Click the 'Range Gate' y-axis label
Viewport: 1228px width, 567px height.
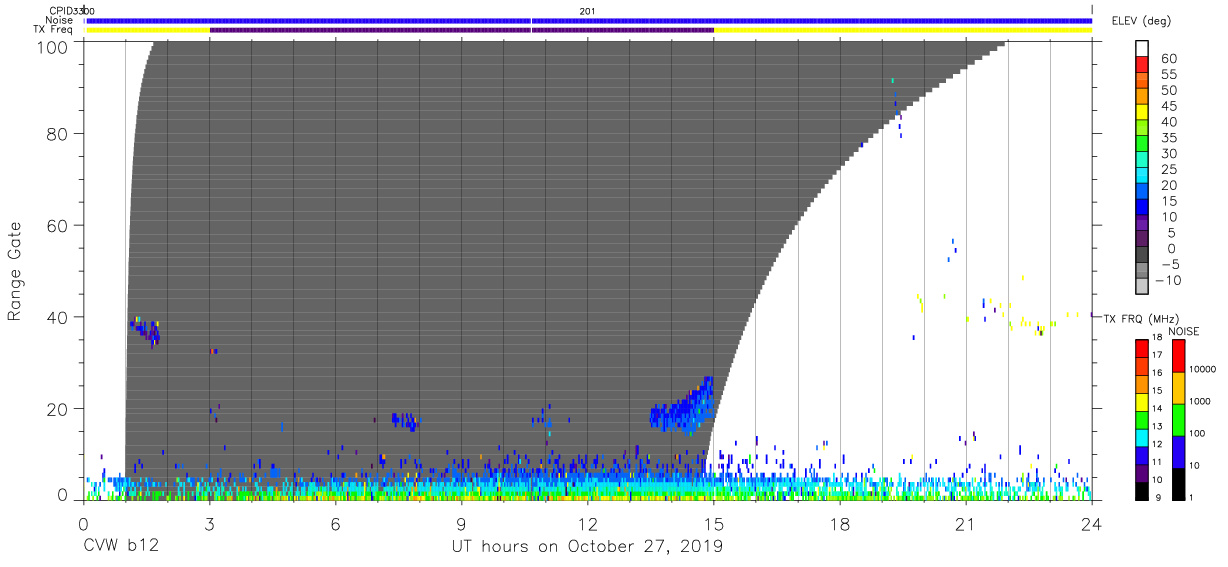15,272
